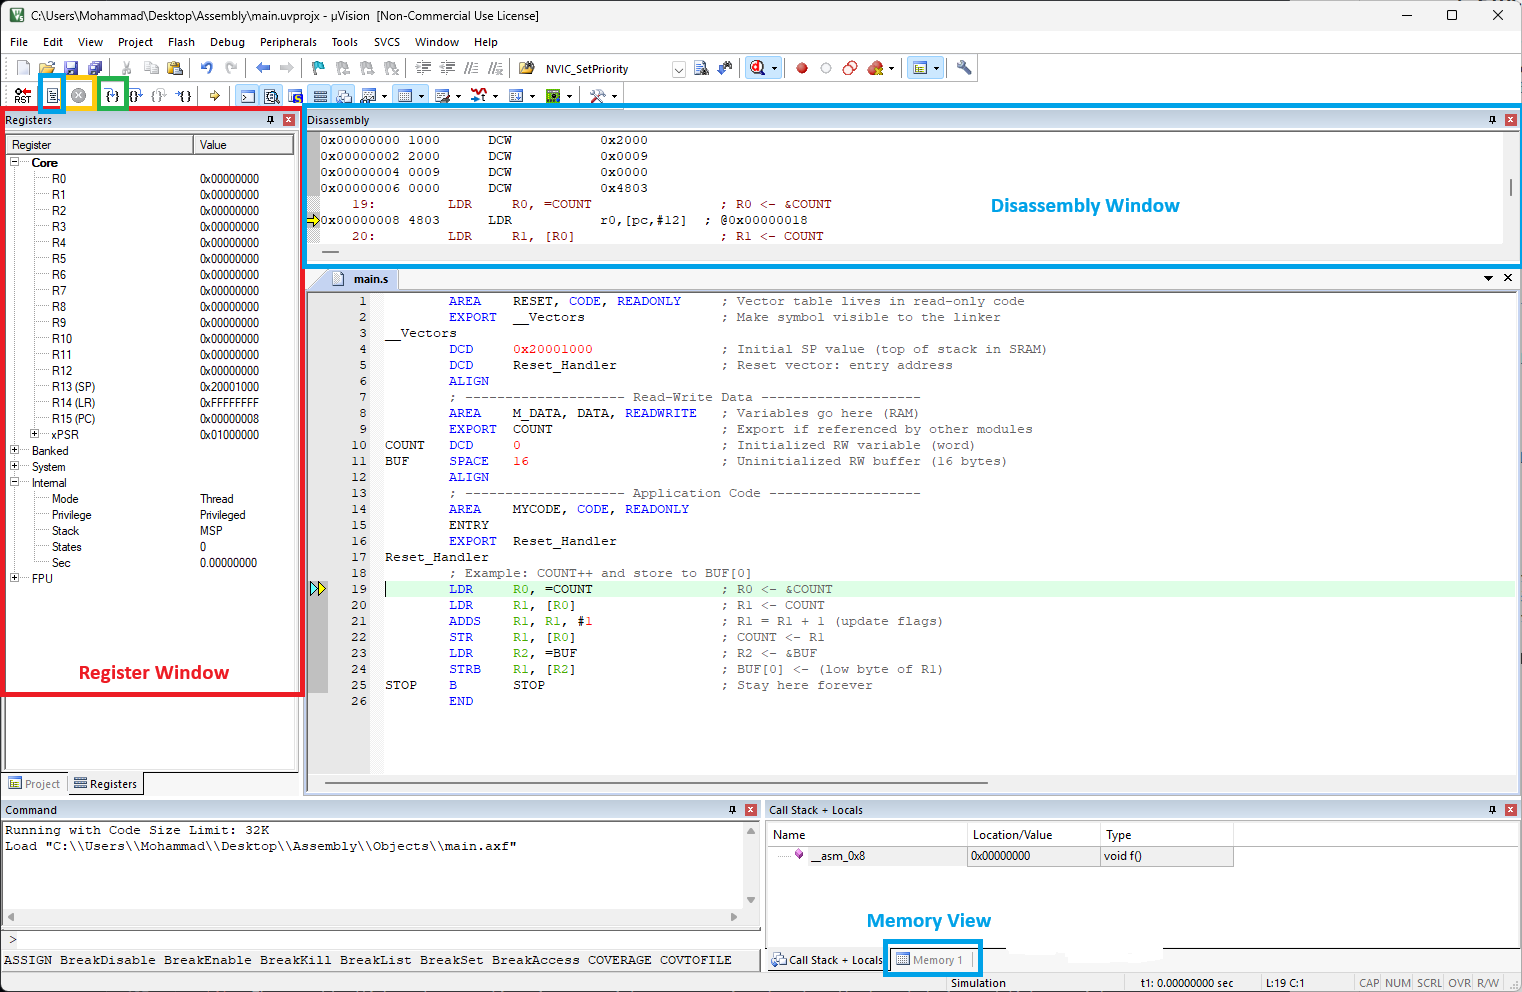Viewport: 1522px width, 992px height.
Task: Open target options with the wrench icon
Action: coord(964,68)
